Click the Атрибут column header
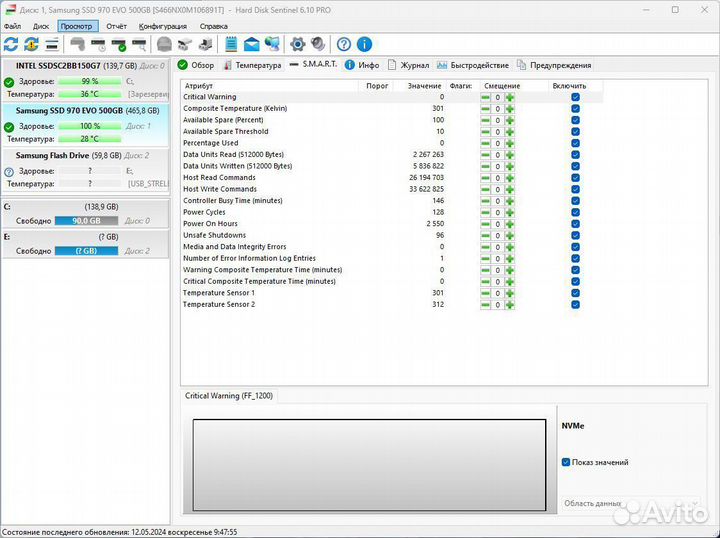 (x=270, y=86)
